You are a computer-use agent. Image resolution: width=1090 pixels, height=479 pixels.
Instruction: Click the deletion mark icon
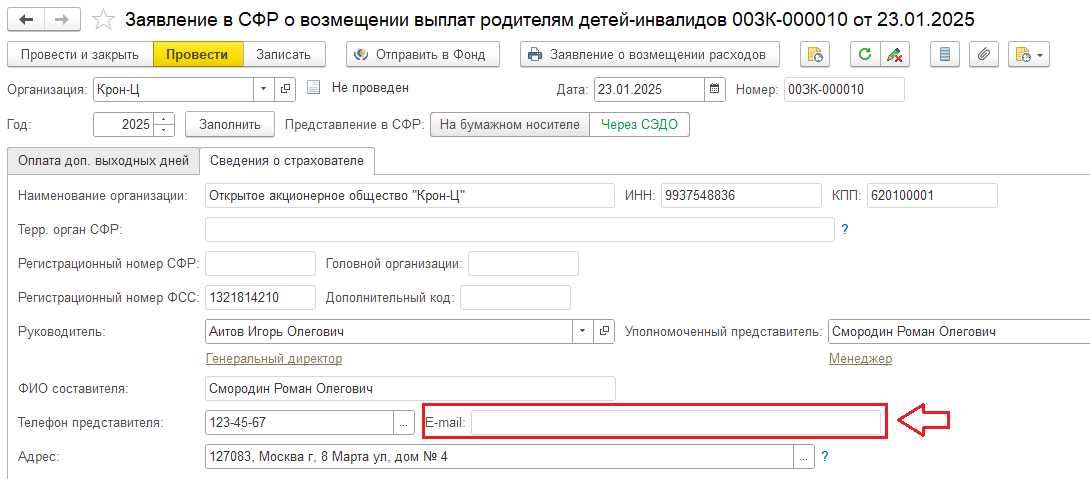(895, 54)
